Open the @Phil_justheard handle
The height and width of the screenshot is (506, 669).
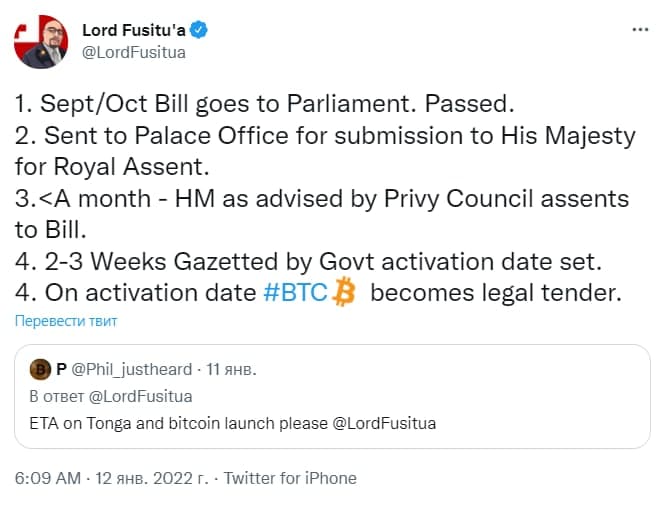(131, 369)
